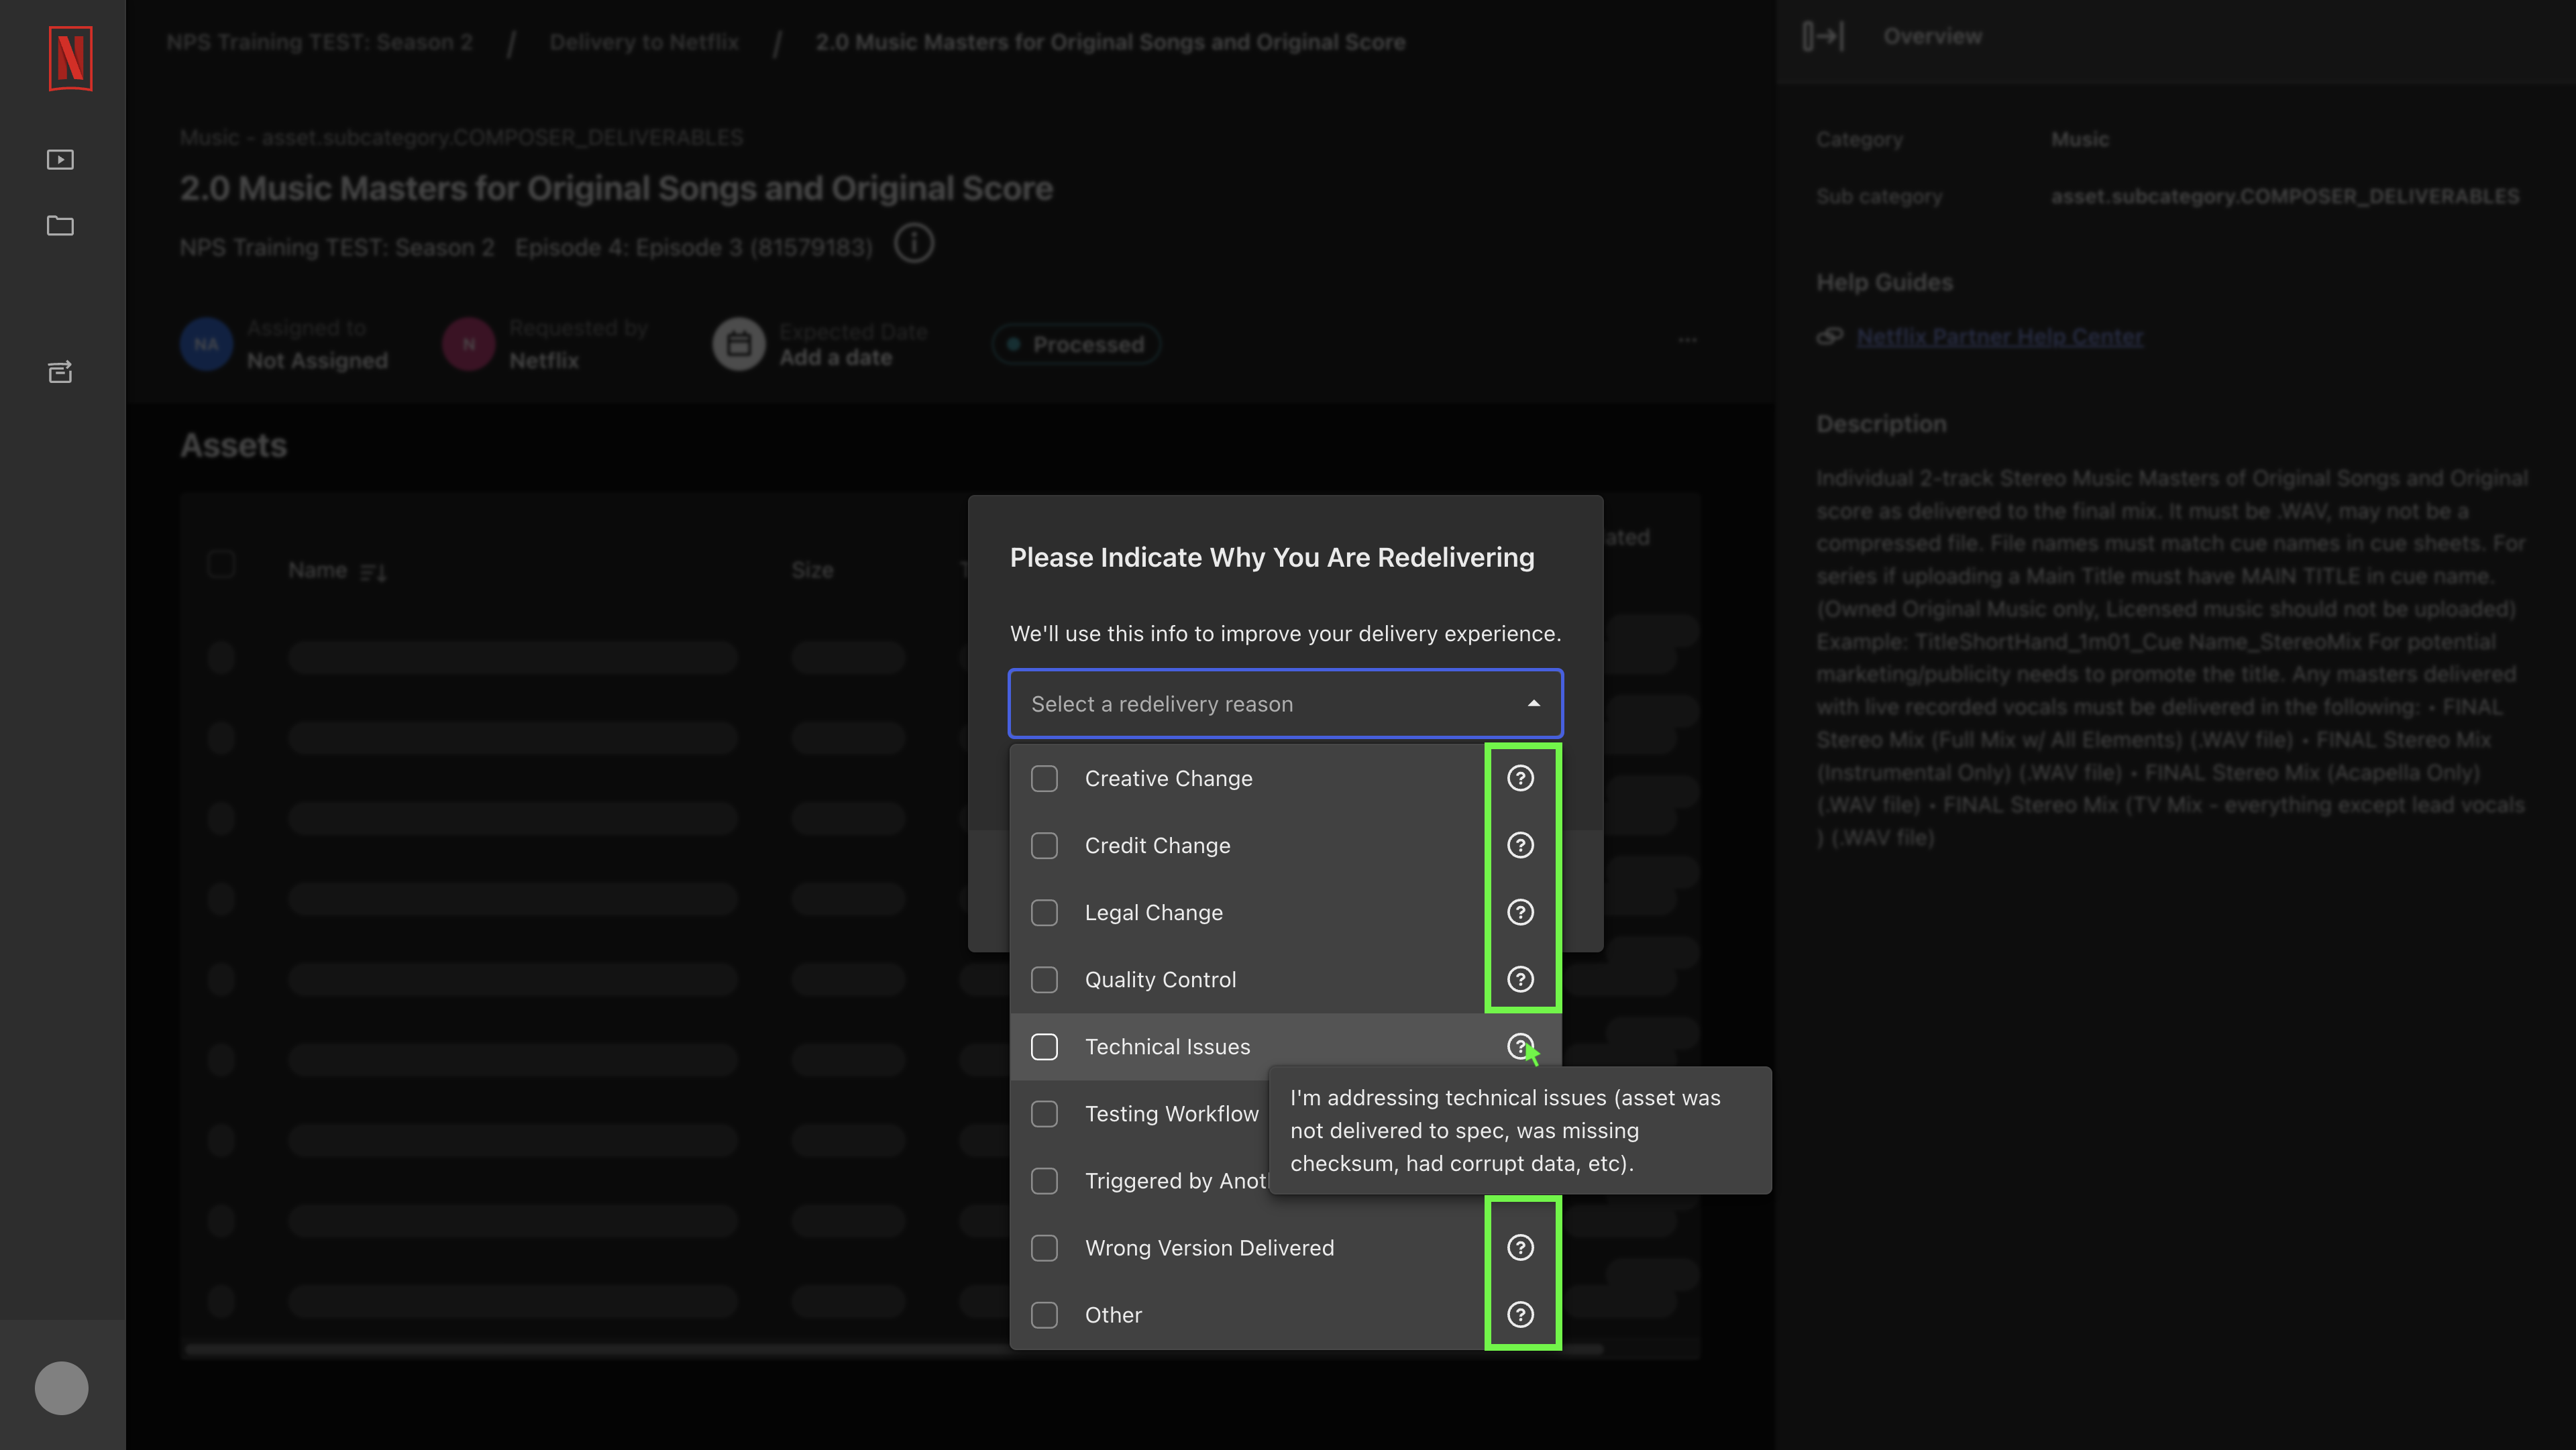Select the Wrong Version Delivered label
2576x1450 pixels.
[x=1209, y=1247]
